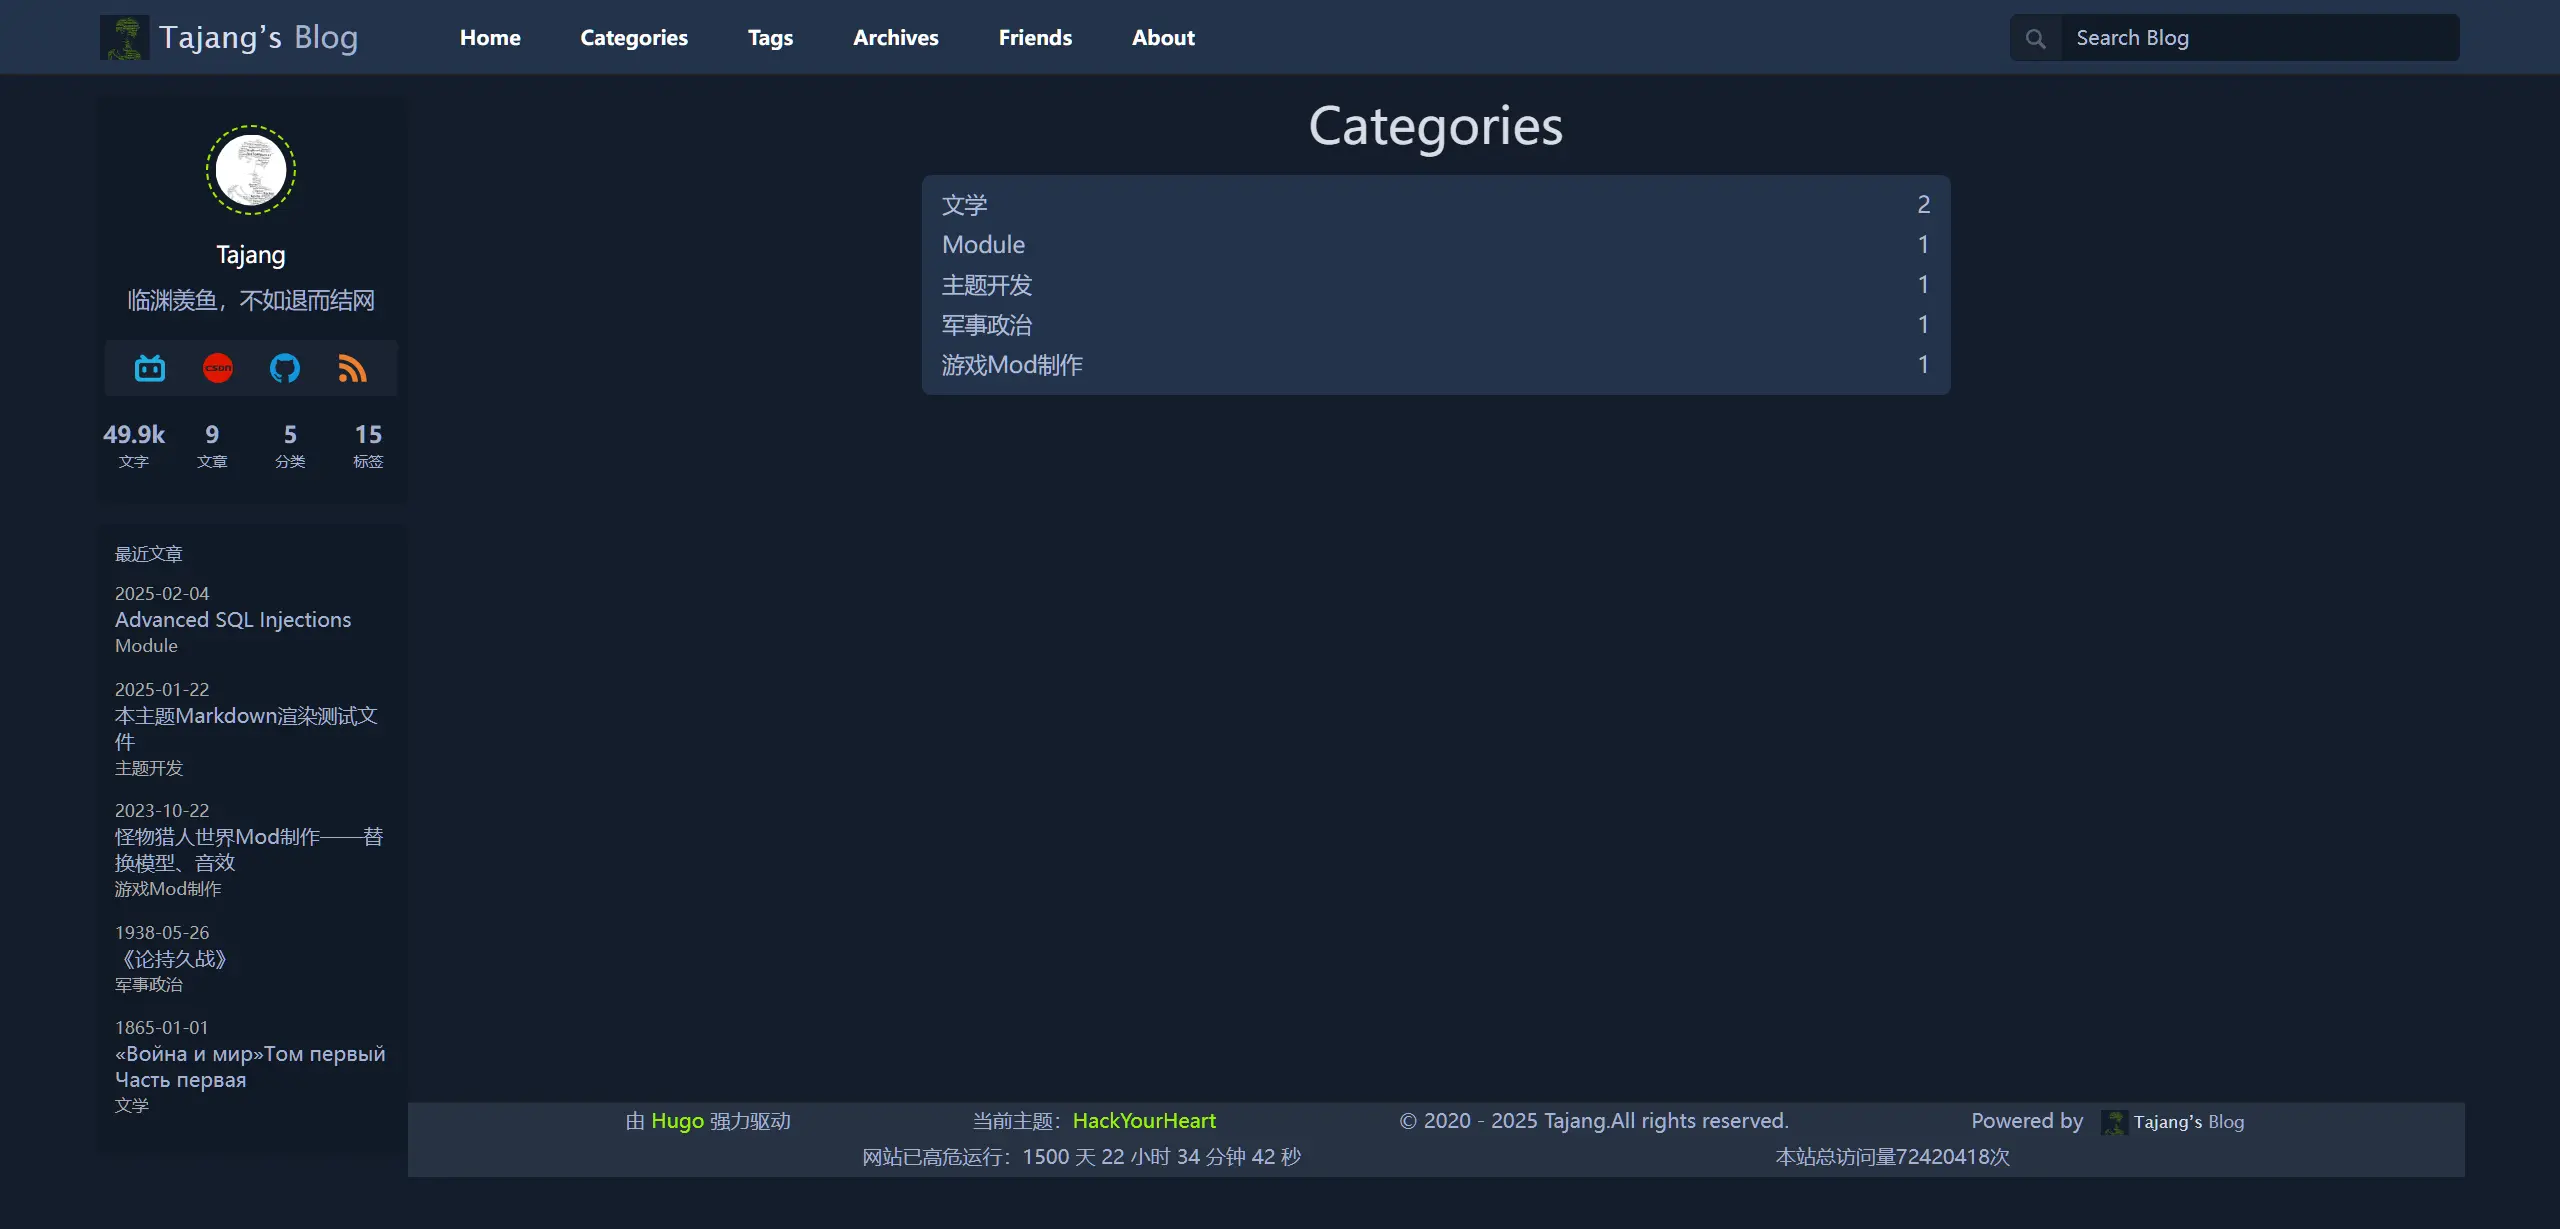The width and height of the screenshot is (2560, 1229).
Task: Open Advanced SQL Injections recent post
Action: click(233, 620)
